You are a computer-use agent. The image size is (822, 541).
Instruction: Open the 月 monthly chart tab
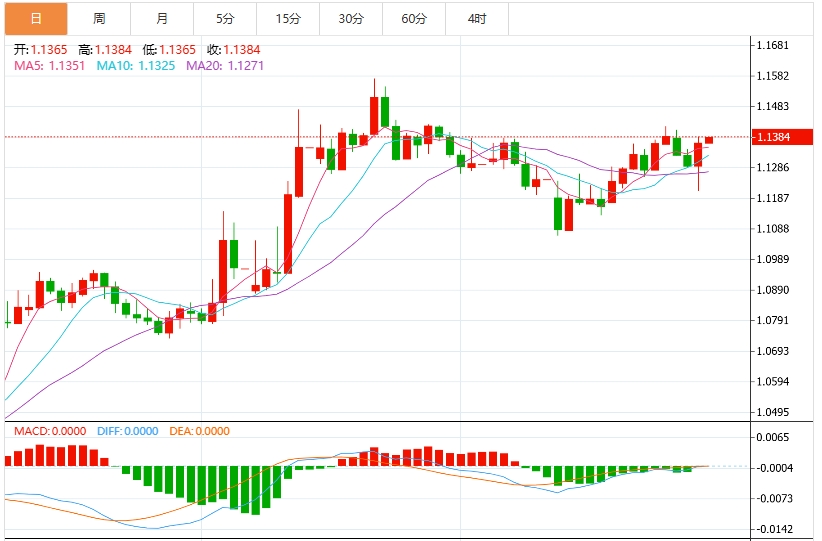[x=162, y=19]
